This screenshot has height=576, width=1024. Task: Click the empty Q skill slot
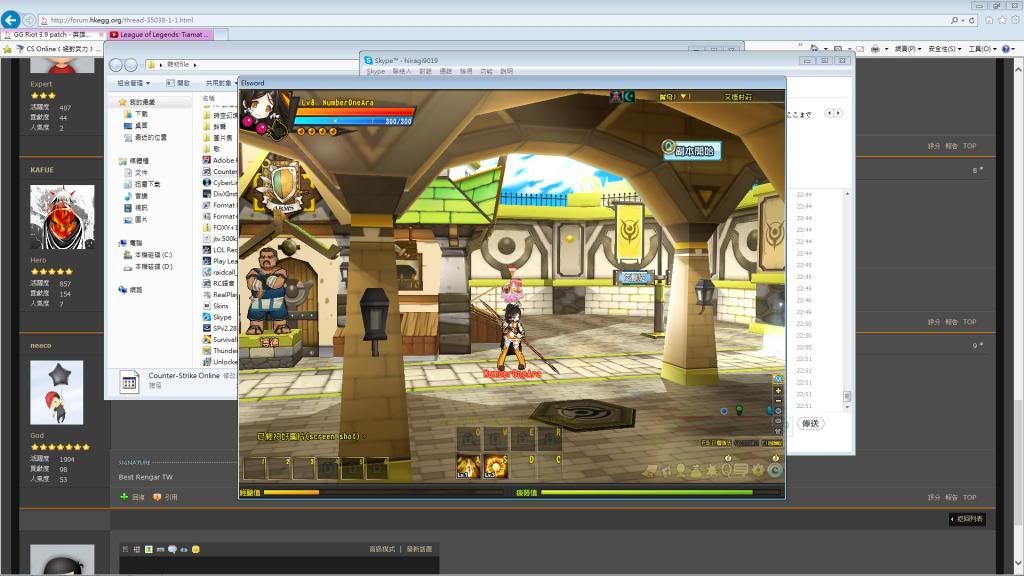[468, 439]
